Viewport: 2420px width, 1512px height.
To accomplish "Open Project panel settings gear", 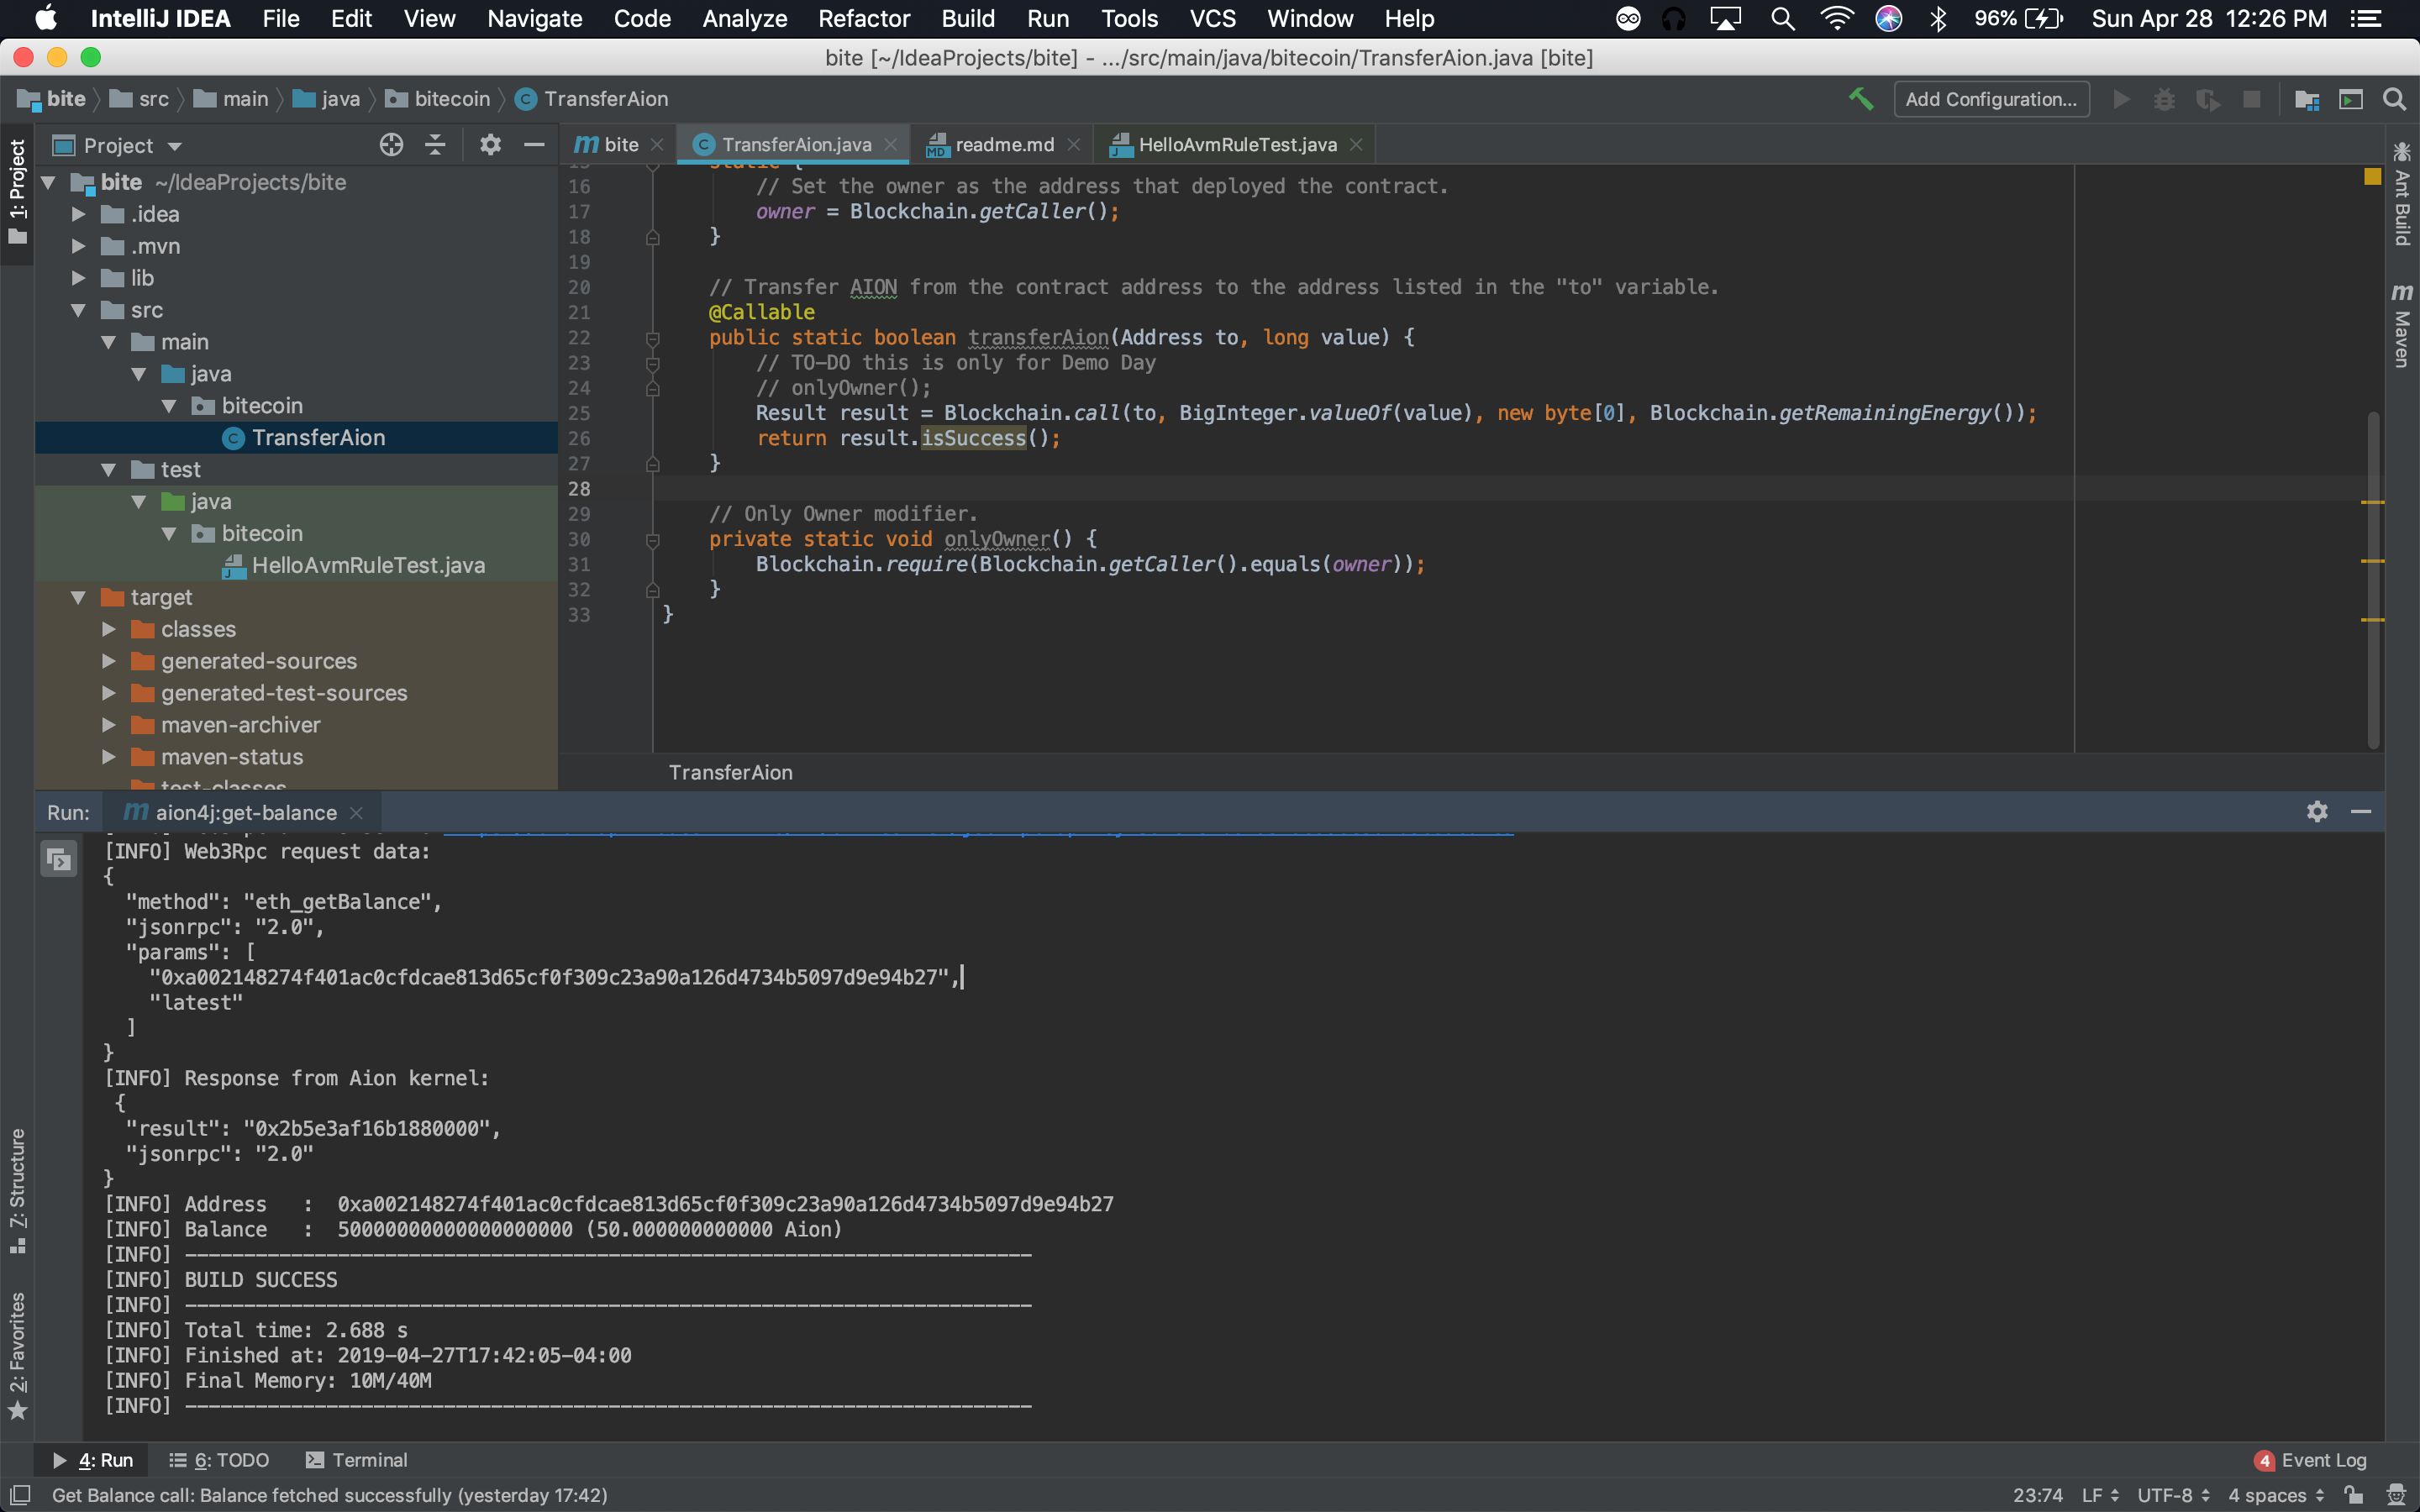I will click(489, 145).
